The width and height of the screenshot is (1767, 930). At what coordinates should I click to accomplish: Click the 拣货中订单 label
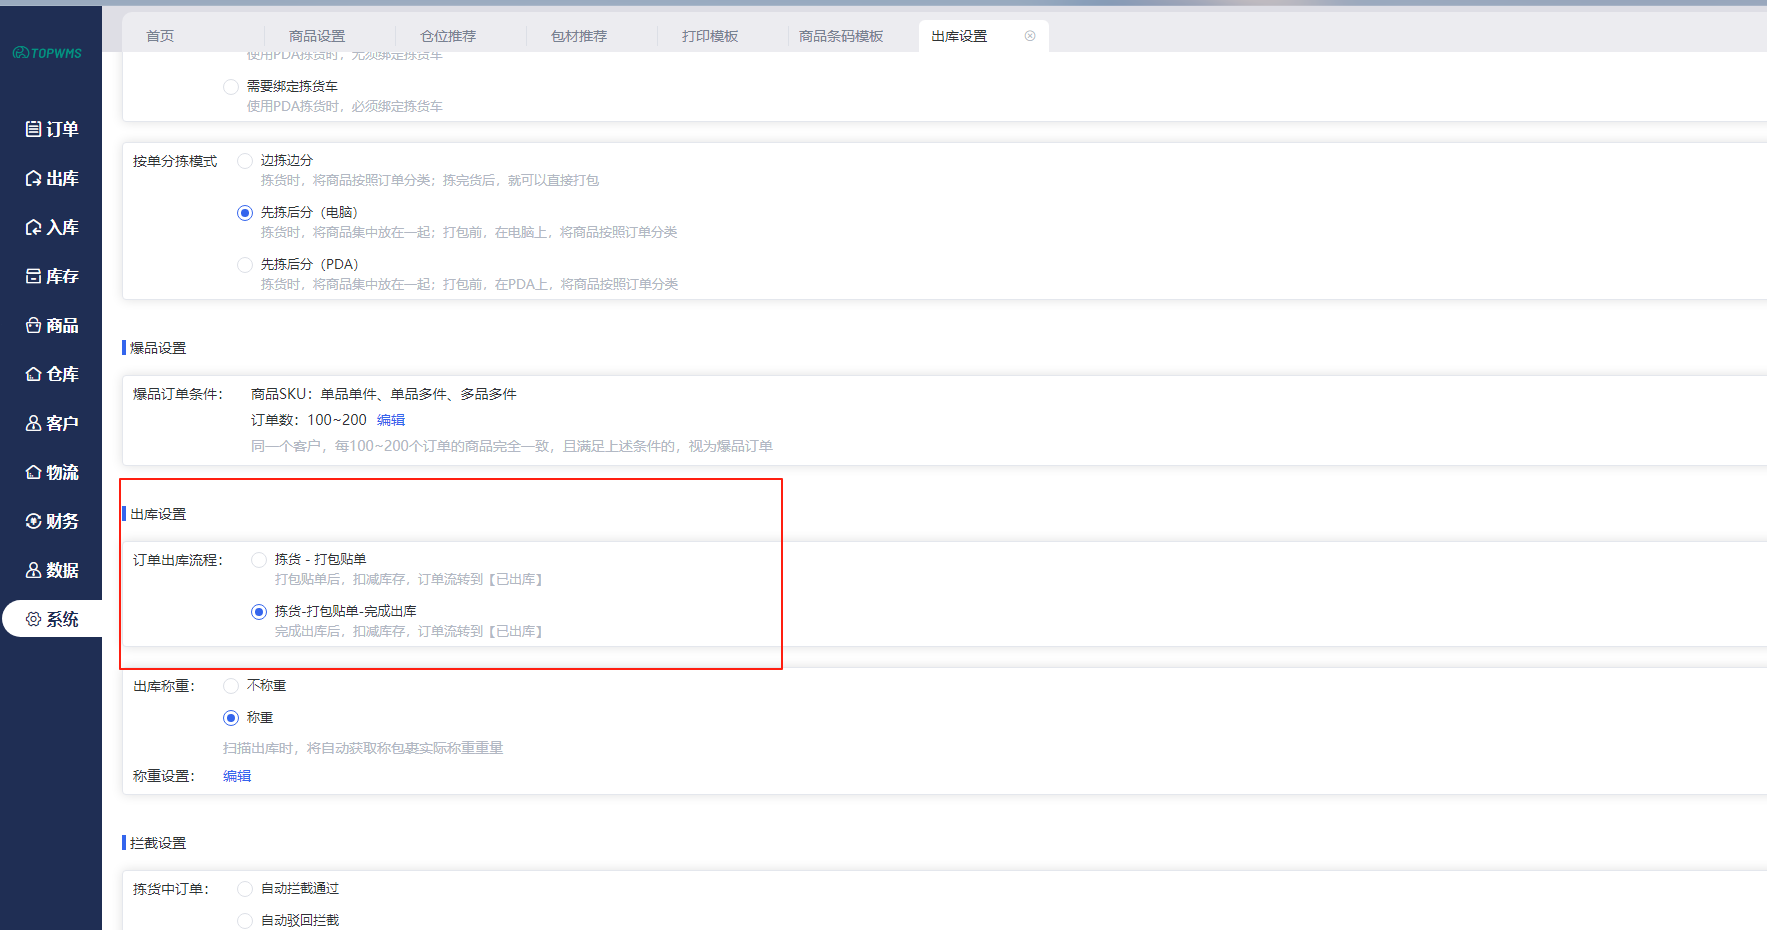pos(171,889)
